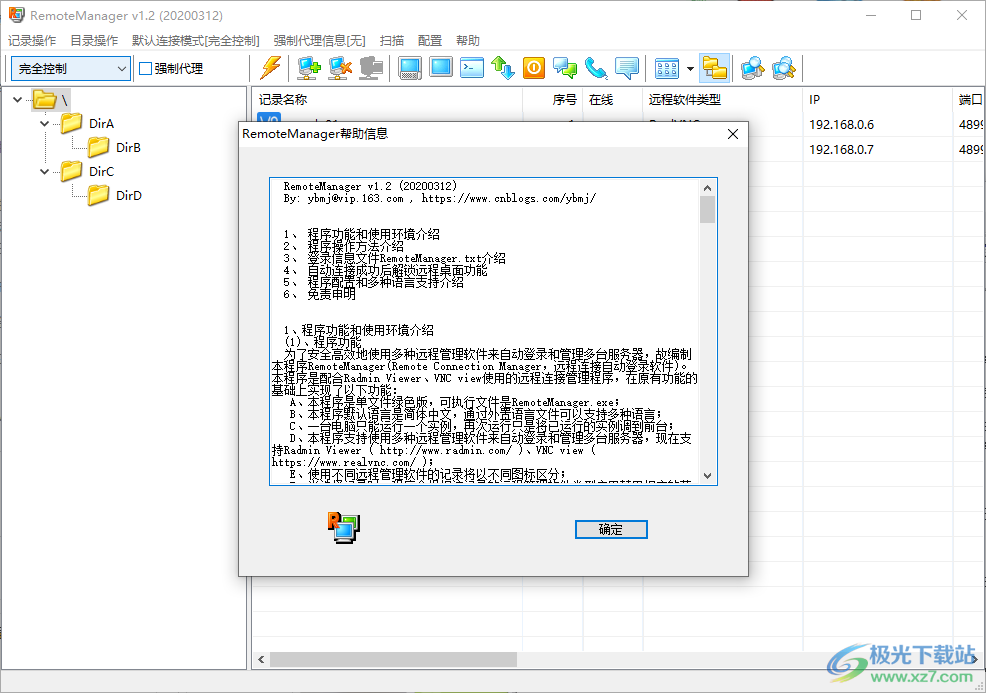Collapse the root folder tree node

18,99
